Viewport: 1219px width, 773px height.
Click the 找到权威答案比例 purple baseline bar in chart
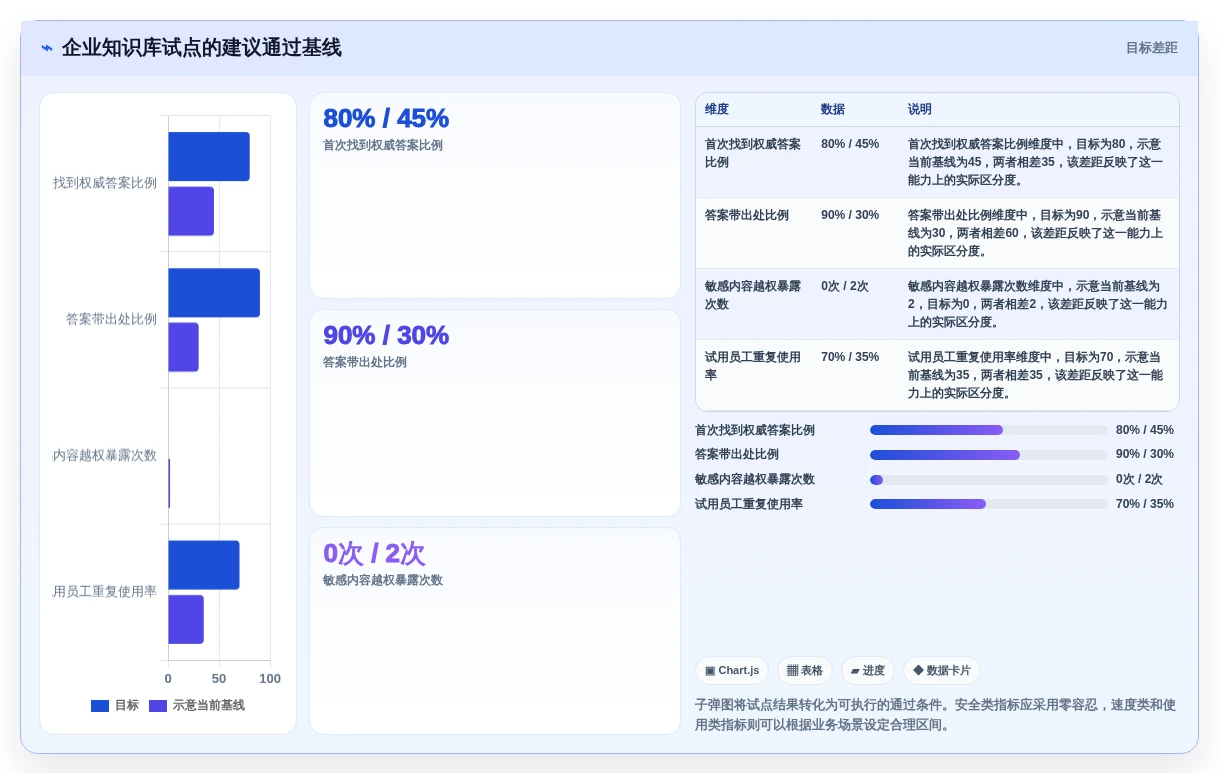pyautogui.click(x=191, y=211)
